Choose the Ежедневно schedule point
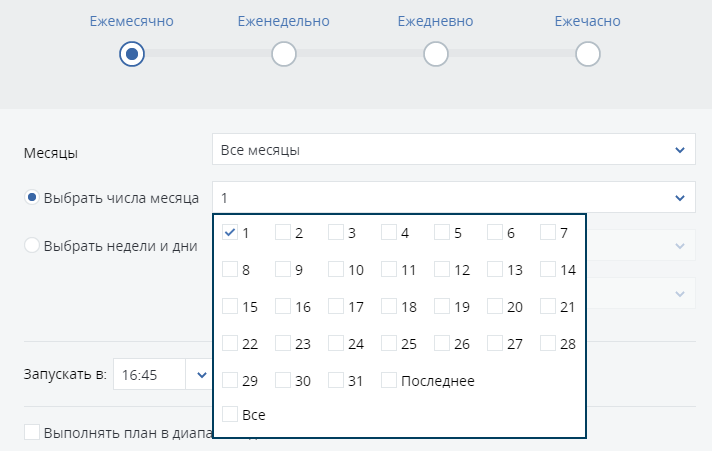The width and height of the screenshot is (712, 451). point(435,54)
